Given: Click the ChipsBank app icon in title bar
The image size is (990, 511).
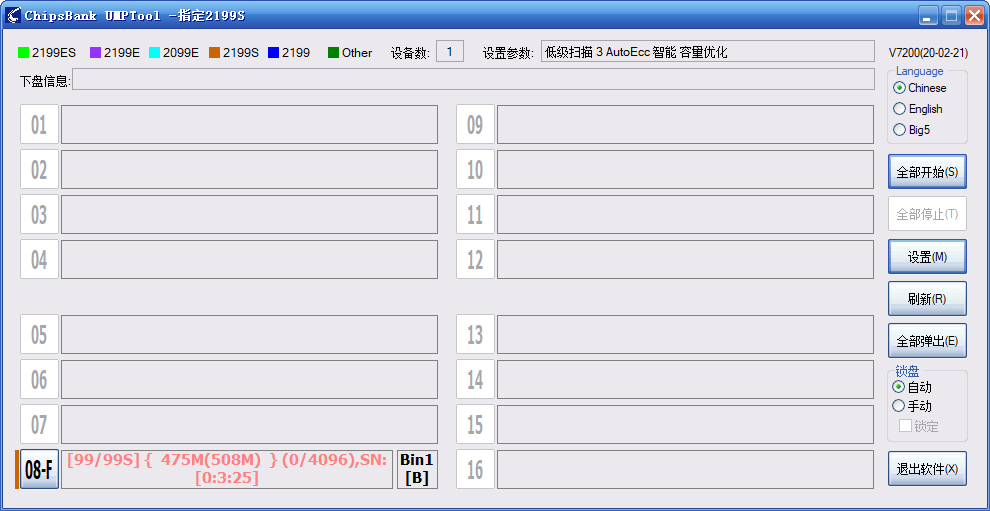Looking at the screenshot, I should 13,15.
